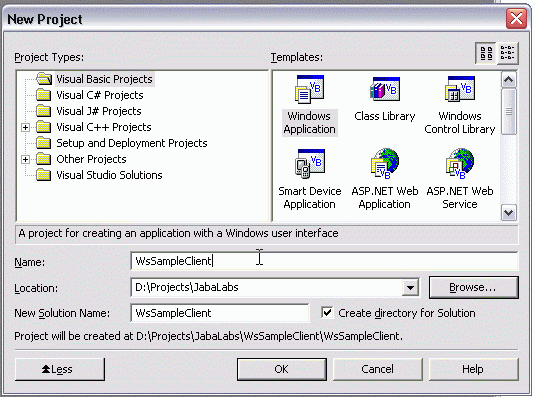Image resolution: width=535 pixels, height=397 pixels.
Task: Select Setup and Deployment Projects label
Action: (132, 143)
